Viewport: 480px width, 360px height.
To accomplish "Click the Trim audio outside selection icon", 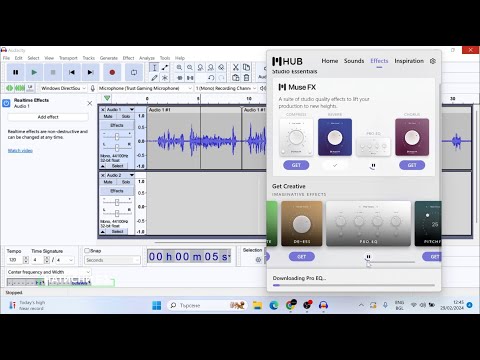I will pos(179,78).
